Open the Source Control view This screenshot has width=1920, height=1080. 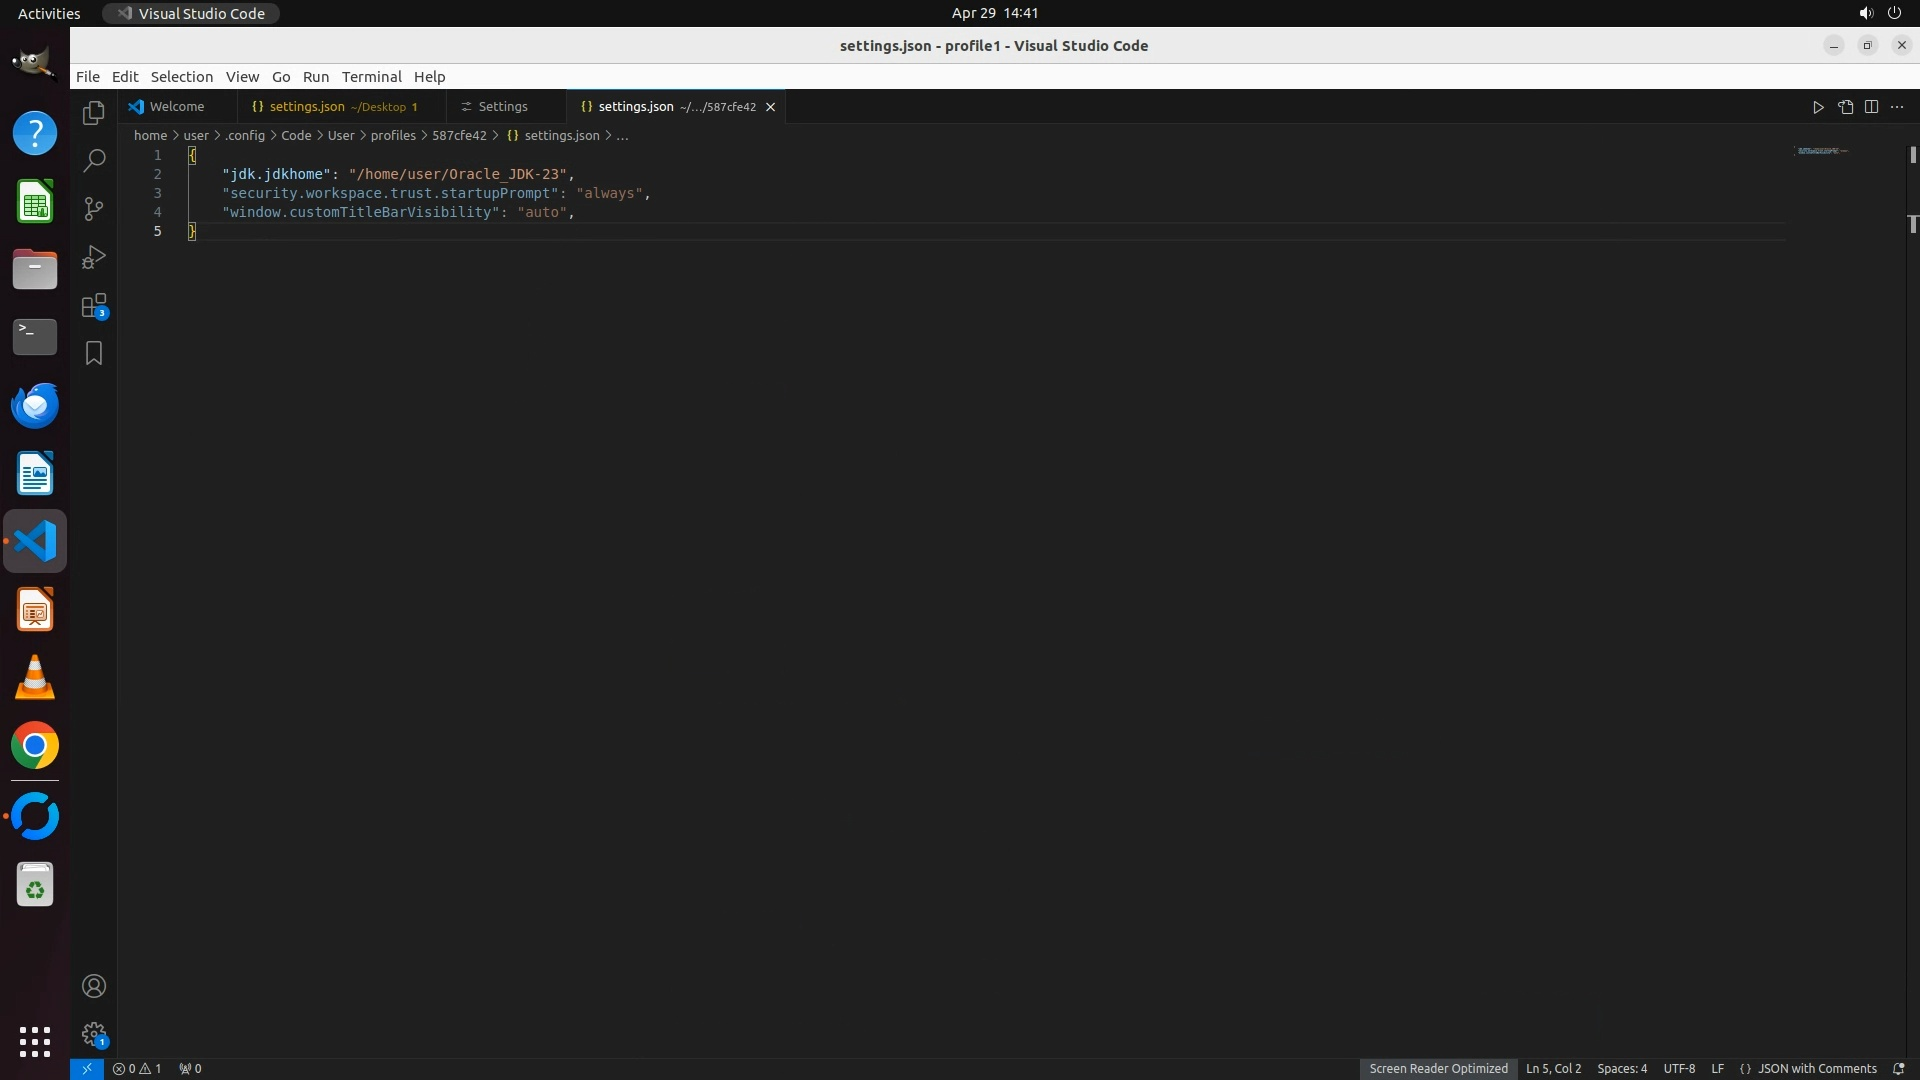pos(94,208)
